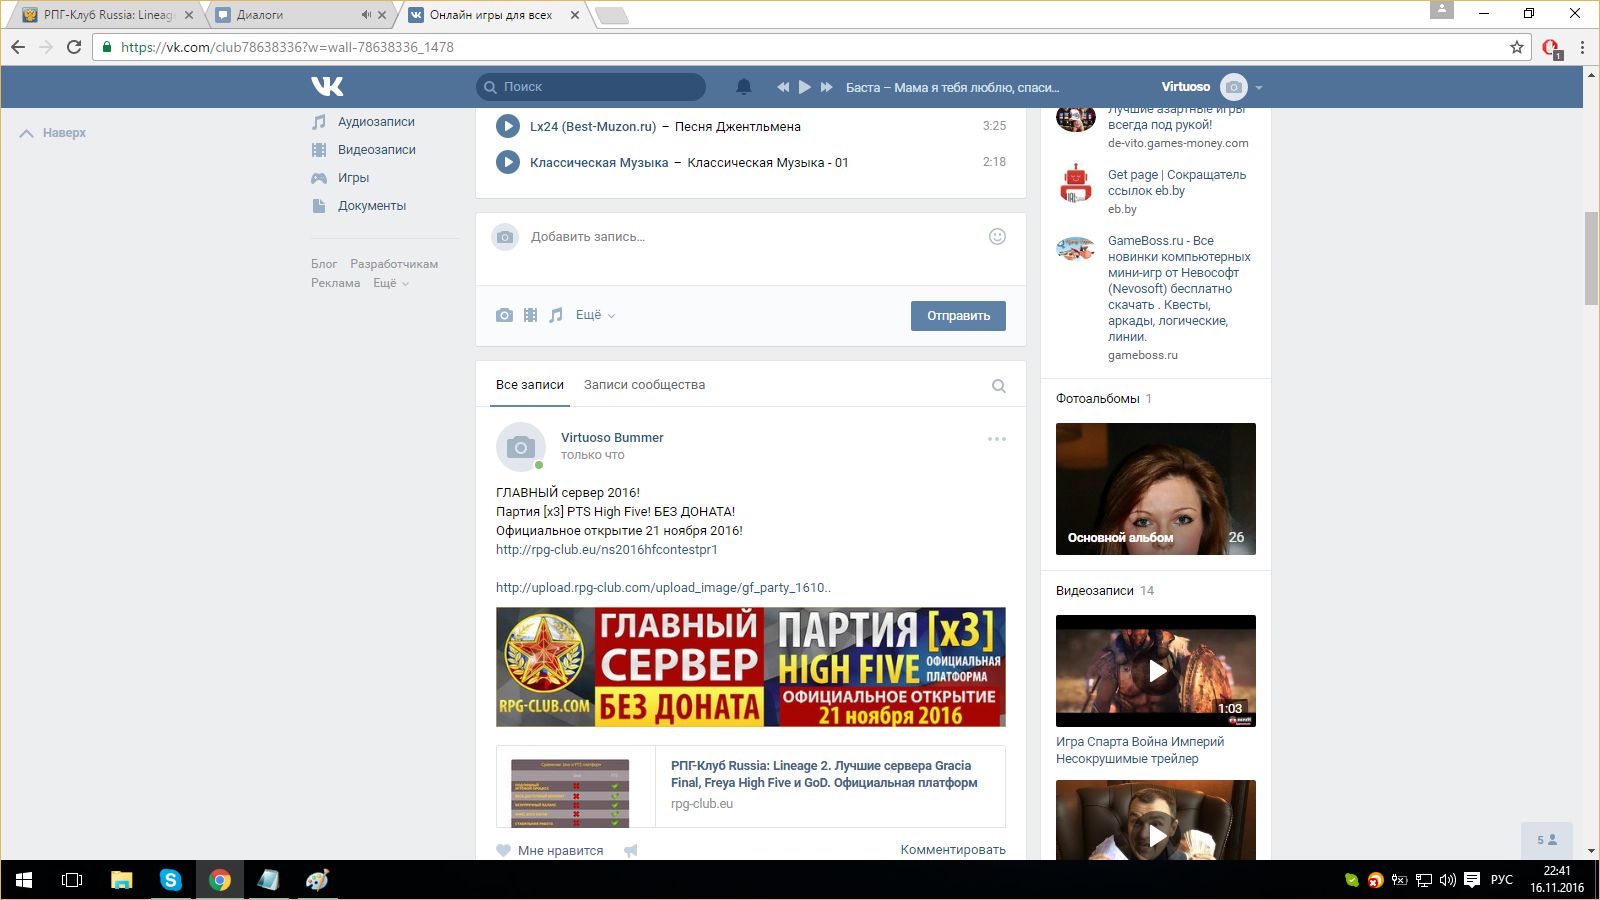Open Get page Сокращатель ссылок link
The width and height of the screenshot is (1600, 900).
click(x=1177, y=182)
